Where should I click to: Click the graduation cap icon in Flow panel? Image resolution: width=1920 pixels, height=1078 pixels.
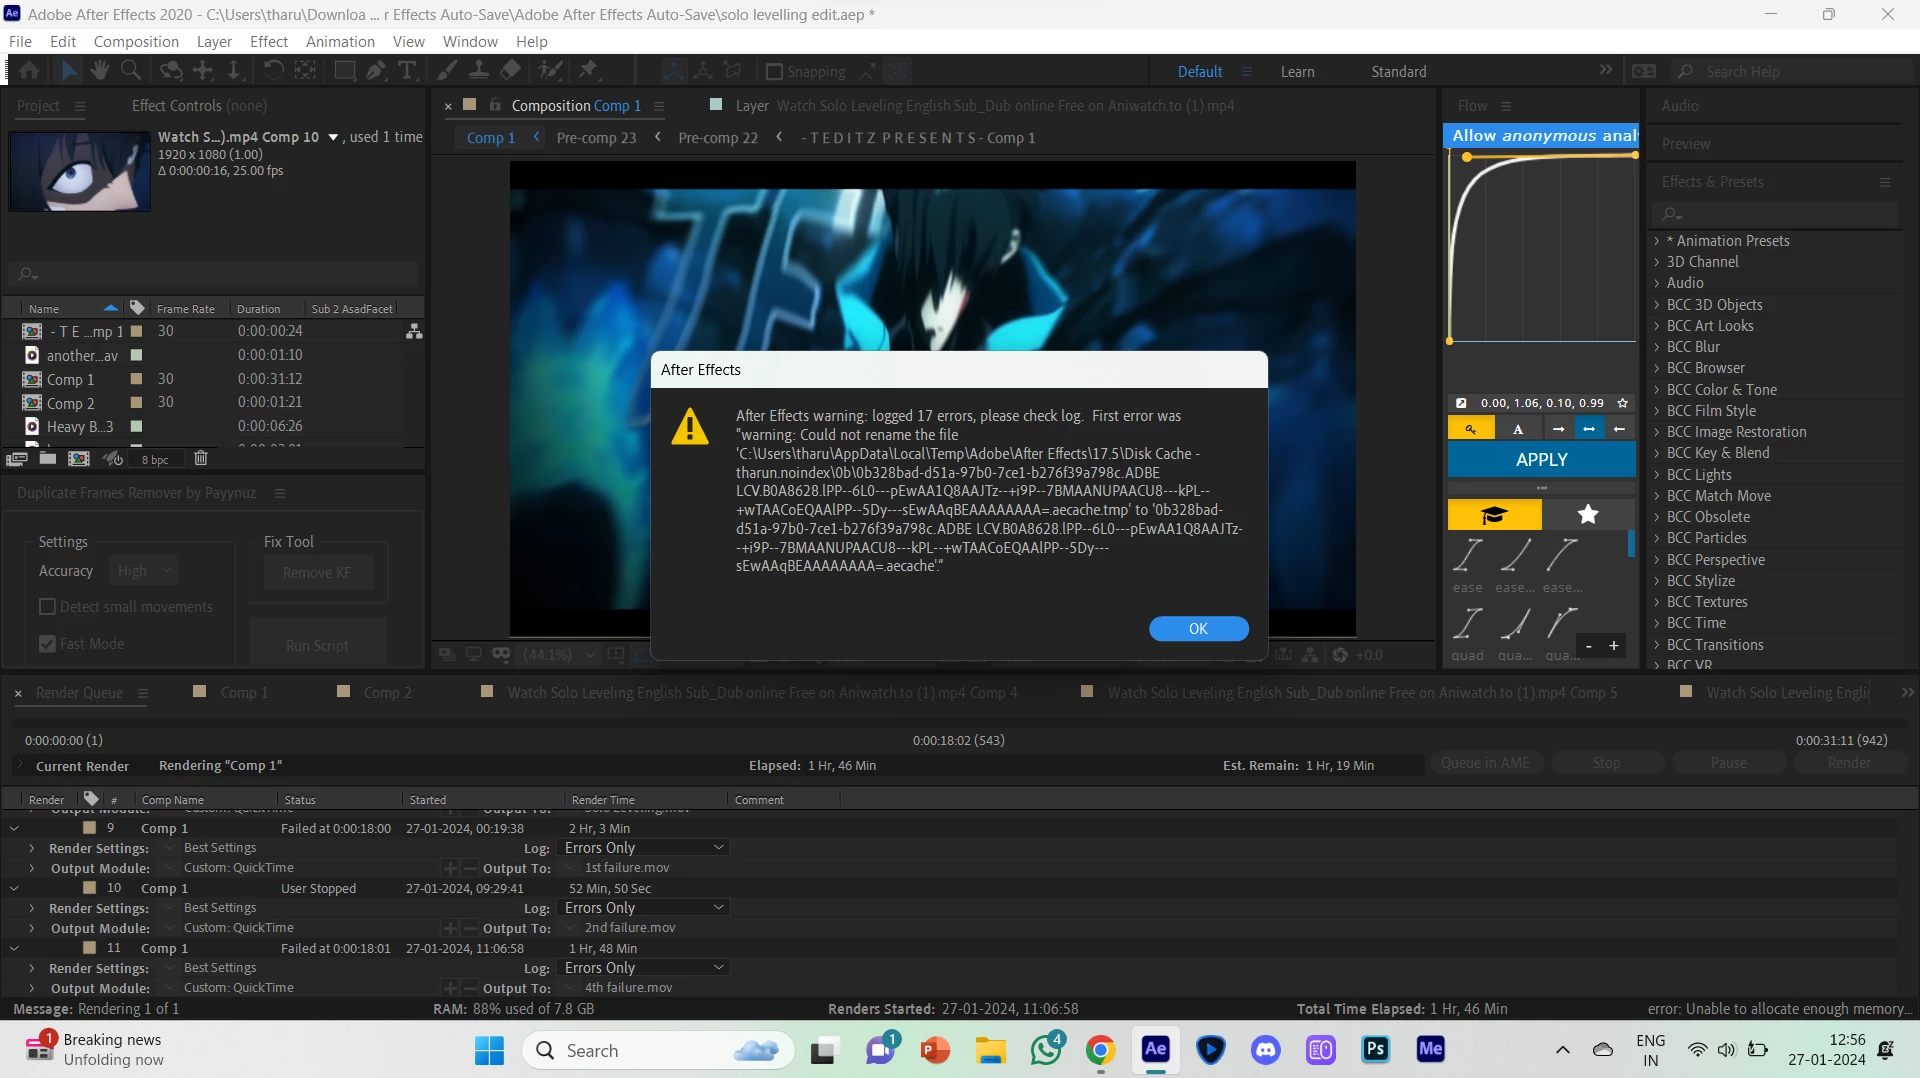(x=1494, y=515)
